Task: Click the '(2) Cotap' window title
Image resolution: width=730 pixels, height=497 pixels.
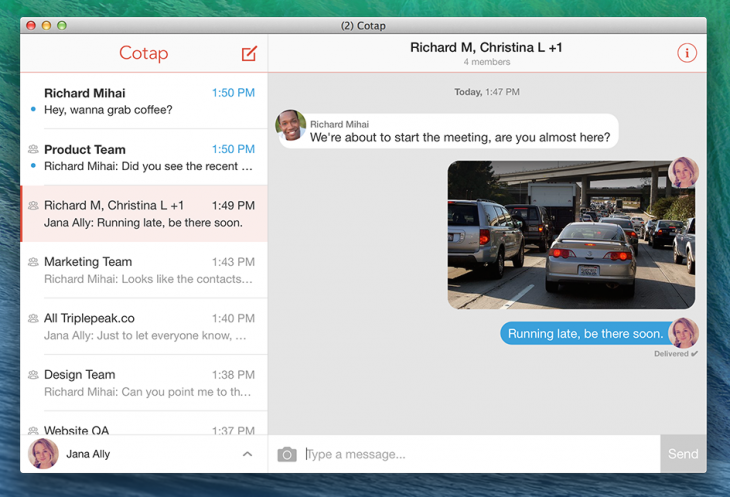Action: click(x=363, y=26)
